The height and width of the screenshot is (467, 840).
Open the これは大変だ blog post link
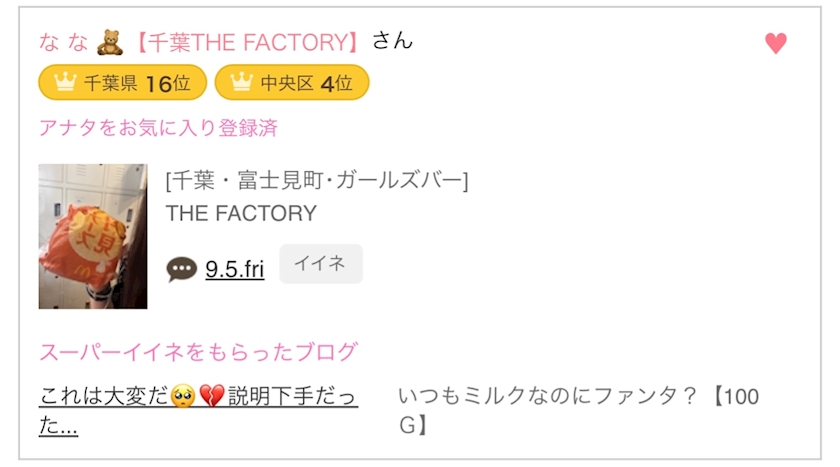198,410
